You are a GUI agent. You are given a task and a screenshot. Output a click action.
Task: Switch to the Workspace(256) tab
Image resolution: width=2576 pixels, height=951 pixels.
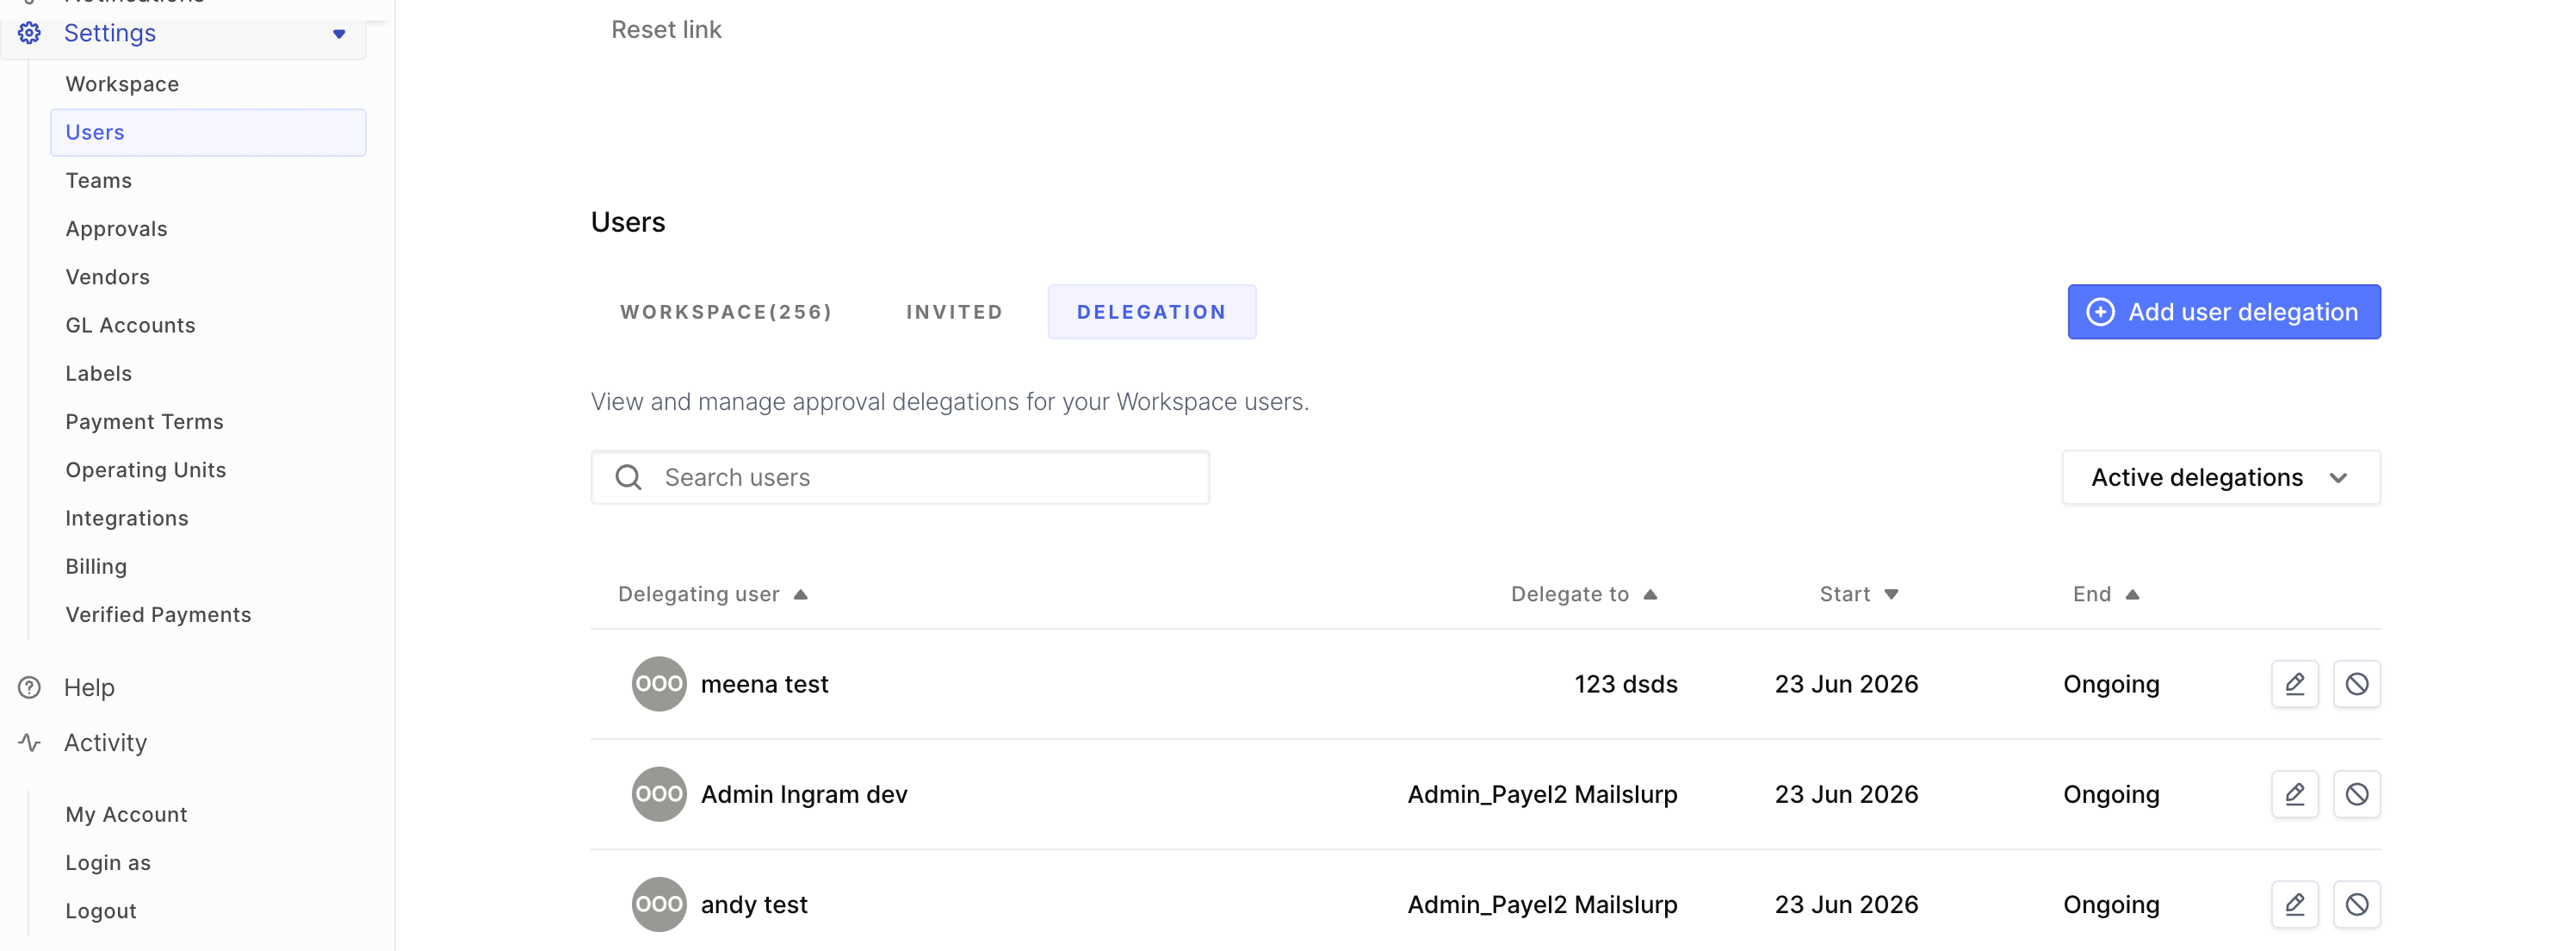(726, 312)
